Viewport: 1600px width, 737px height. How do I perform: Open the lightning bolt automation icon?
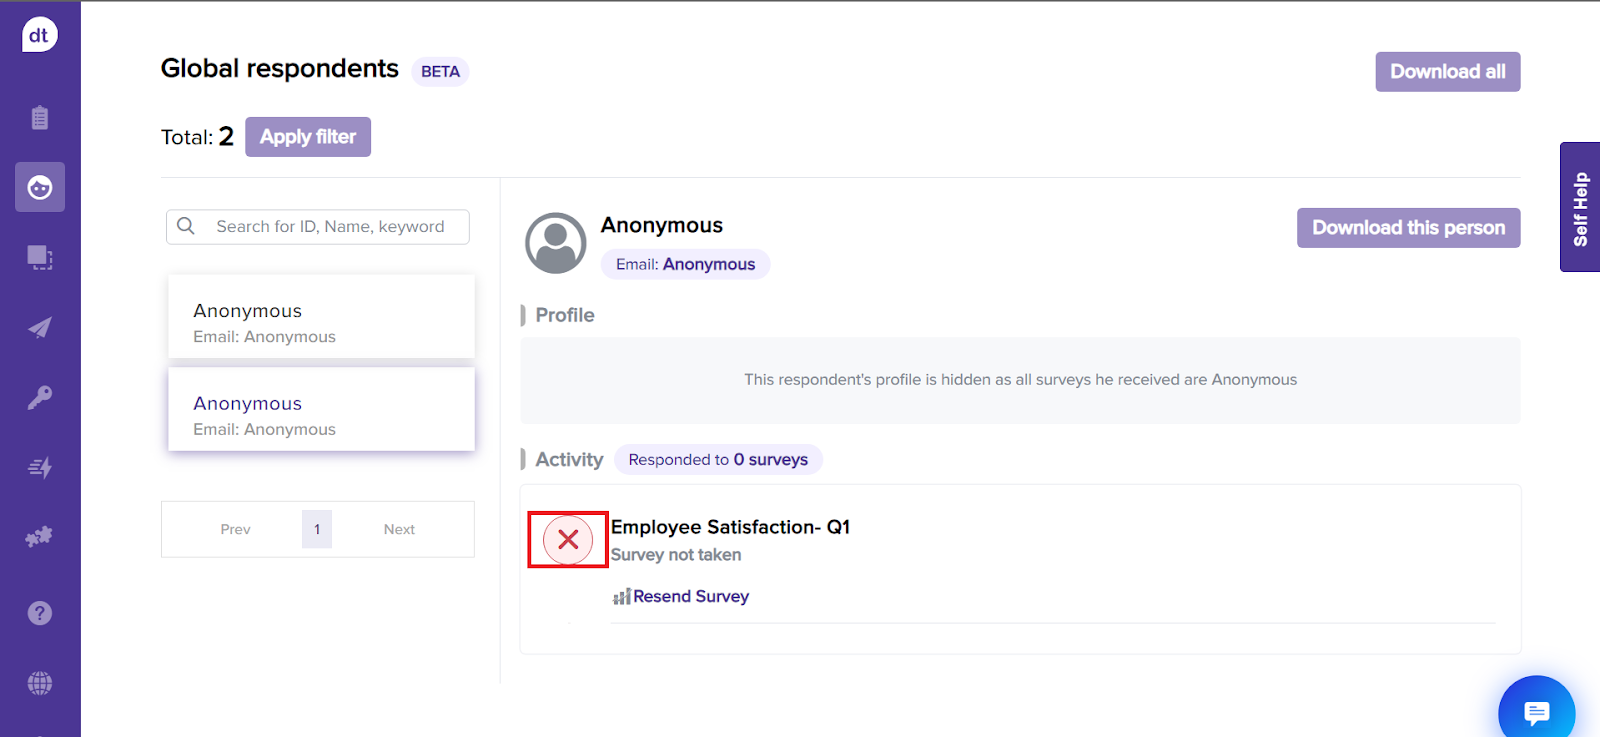click(x=40, y=467)
